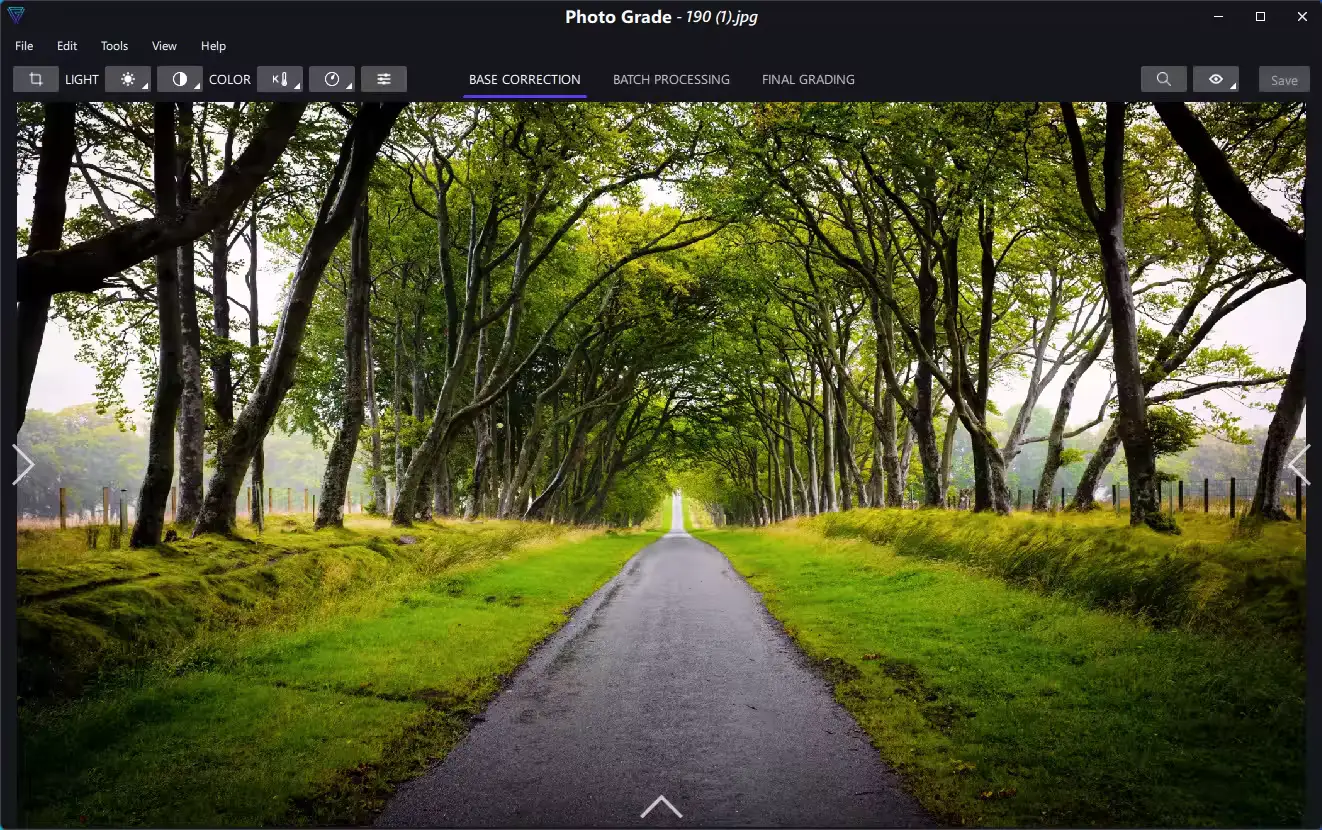Open the Brightness adjustment tool
This screenshot has width=1322, height=830.
click(x=127, y=78)
